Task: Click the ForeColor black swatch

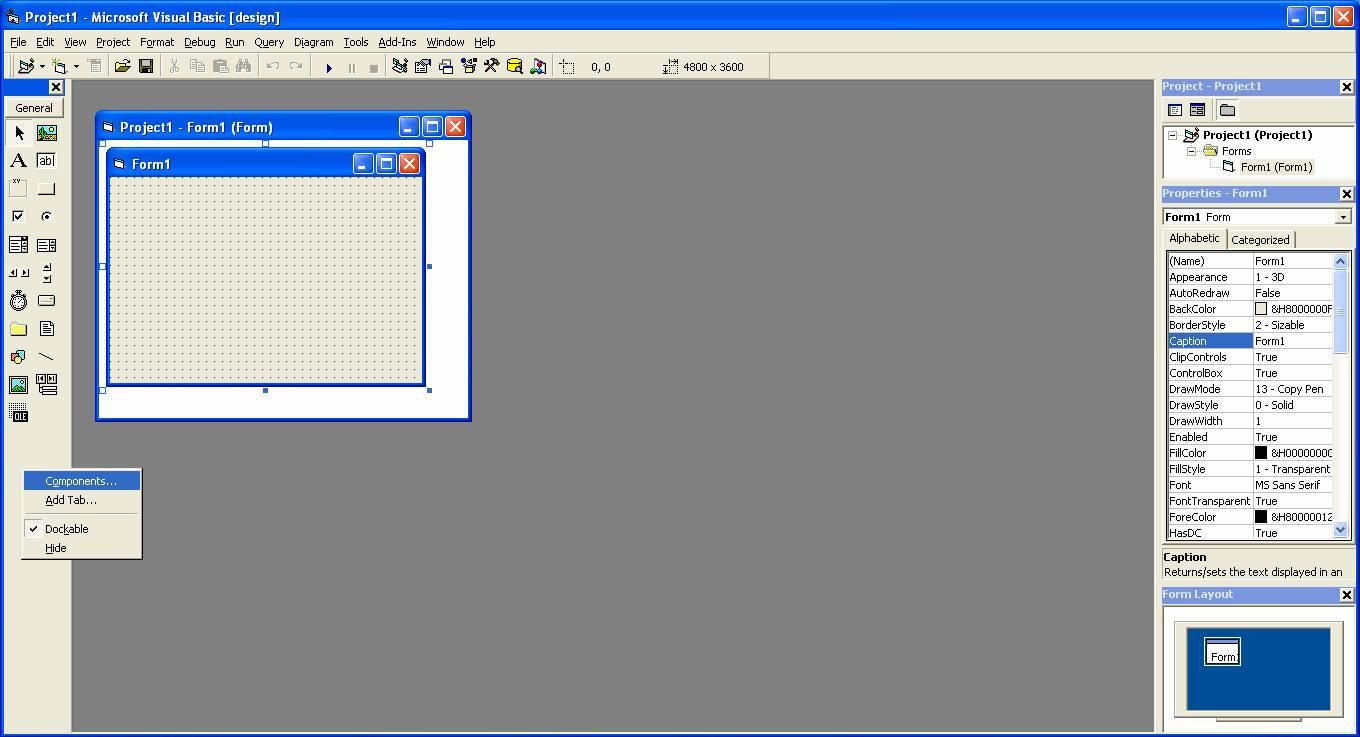Action: point(1261,517)
